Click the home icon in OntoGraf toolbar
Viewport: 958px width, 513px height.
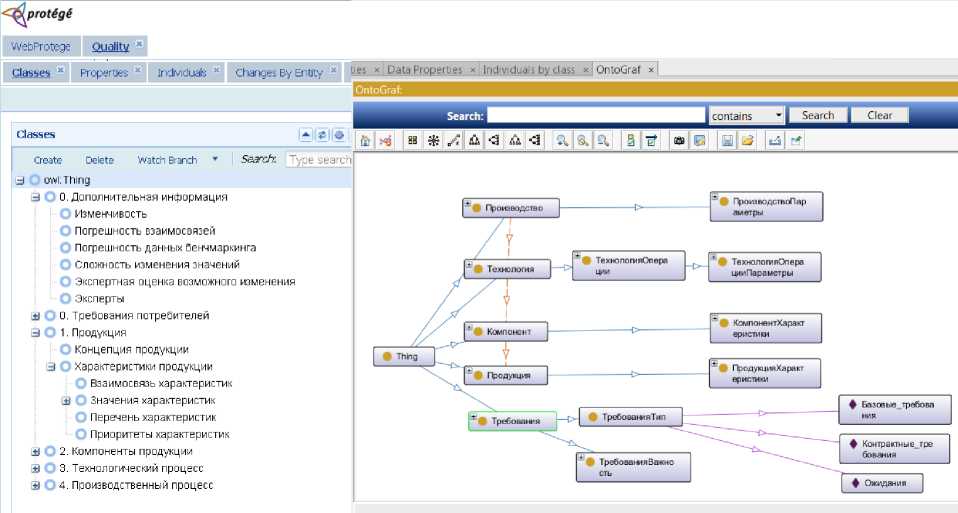(366, 141)
